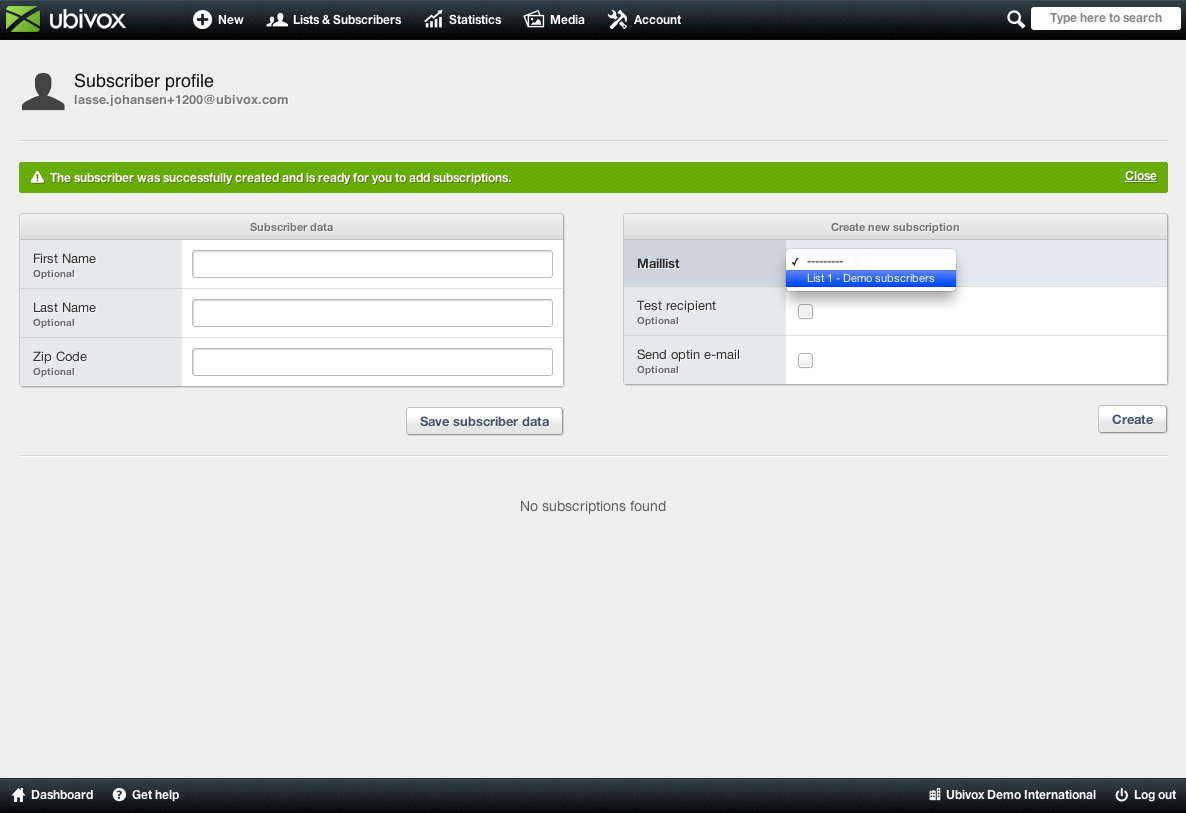Tick the Send optin e-mail checkbox

pos(806,361)
